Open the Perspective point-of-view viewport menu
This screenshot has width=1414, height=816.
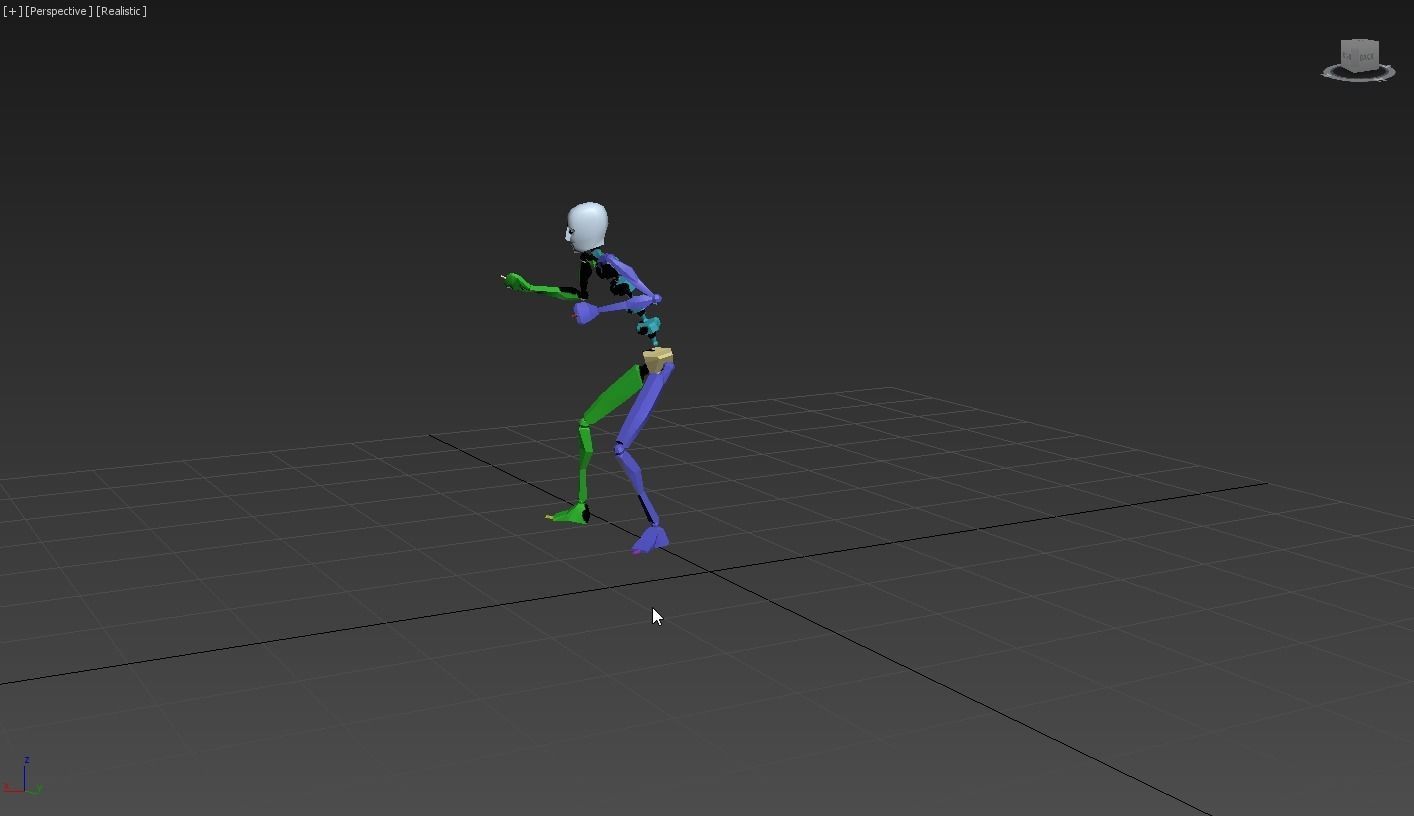click(59, 11)
